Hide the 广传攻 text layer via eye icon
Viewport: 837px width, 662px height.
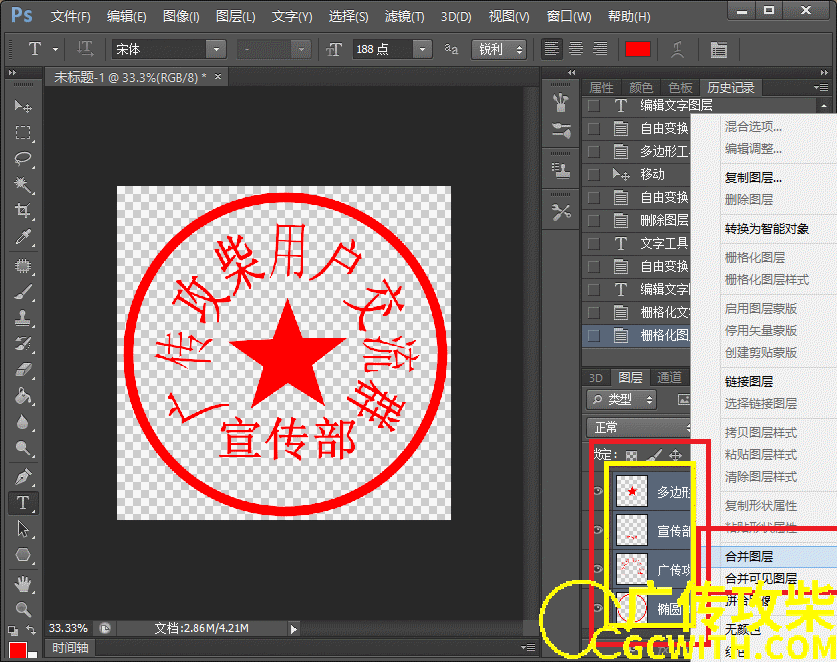pos(598,569)
